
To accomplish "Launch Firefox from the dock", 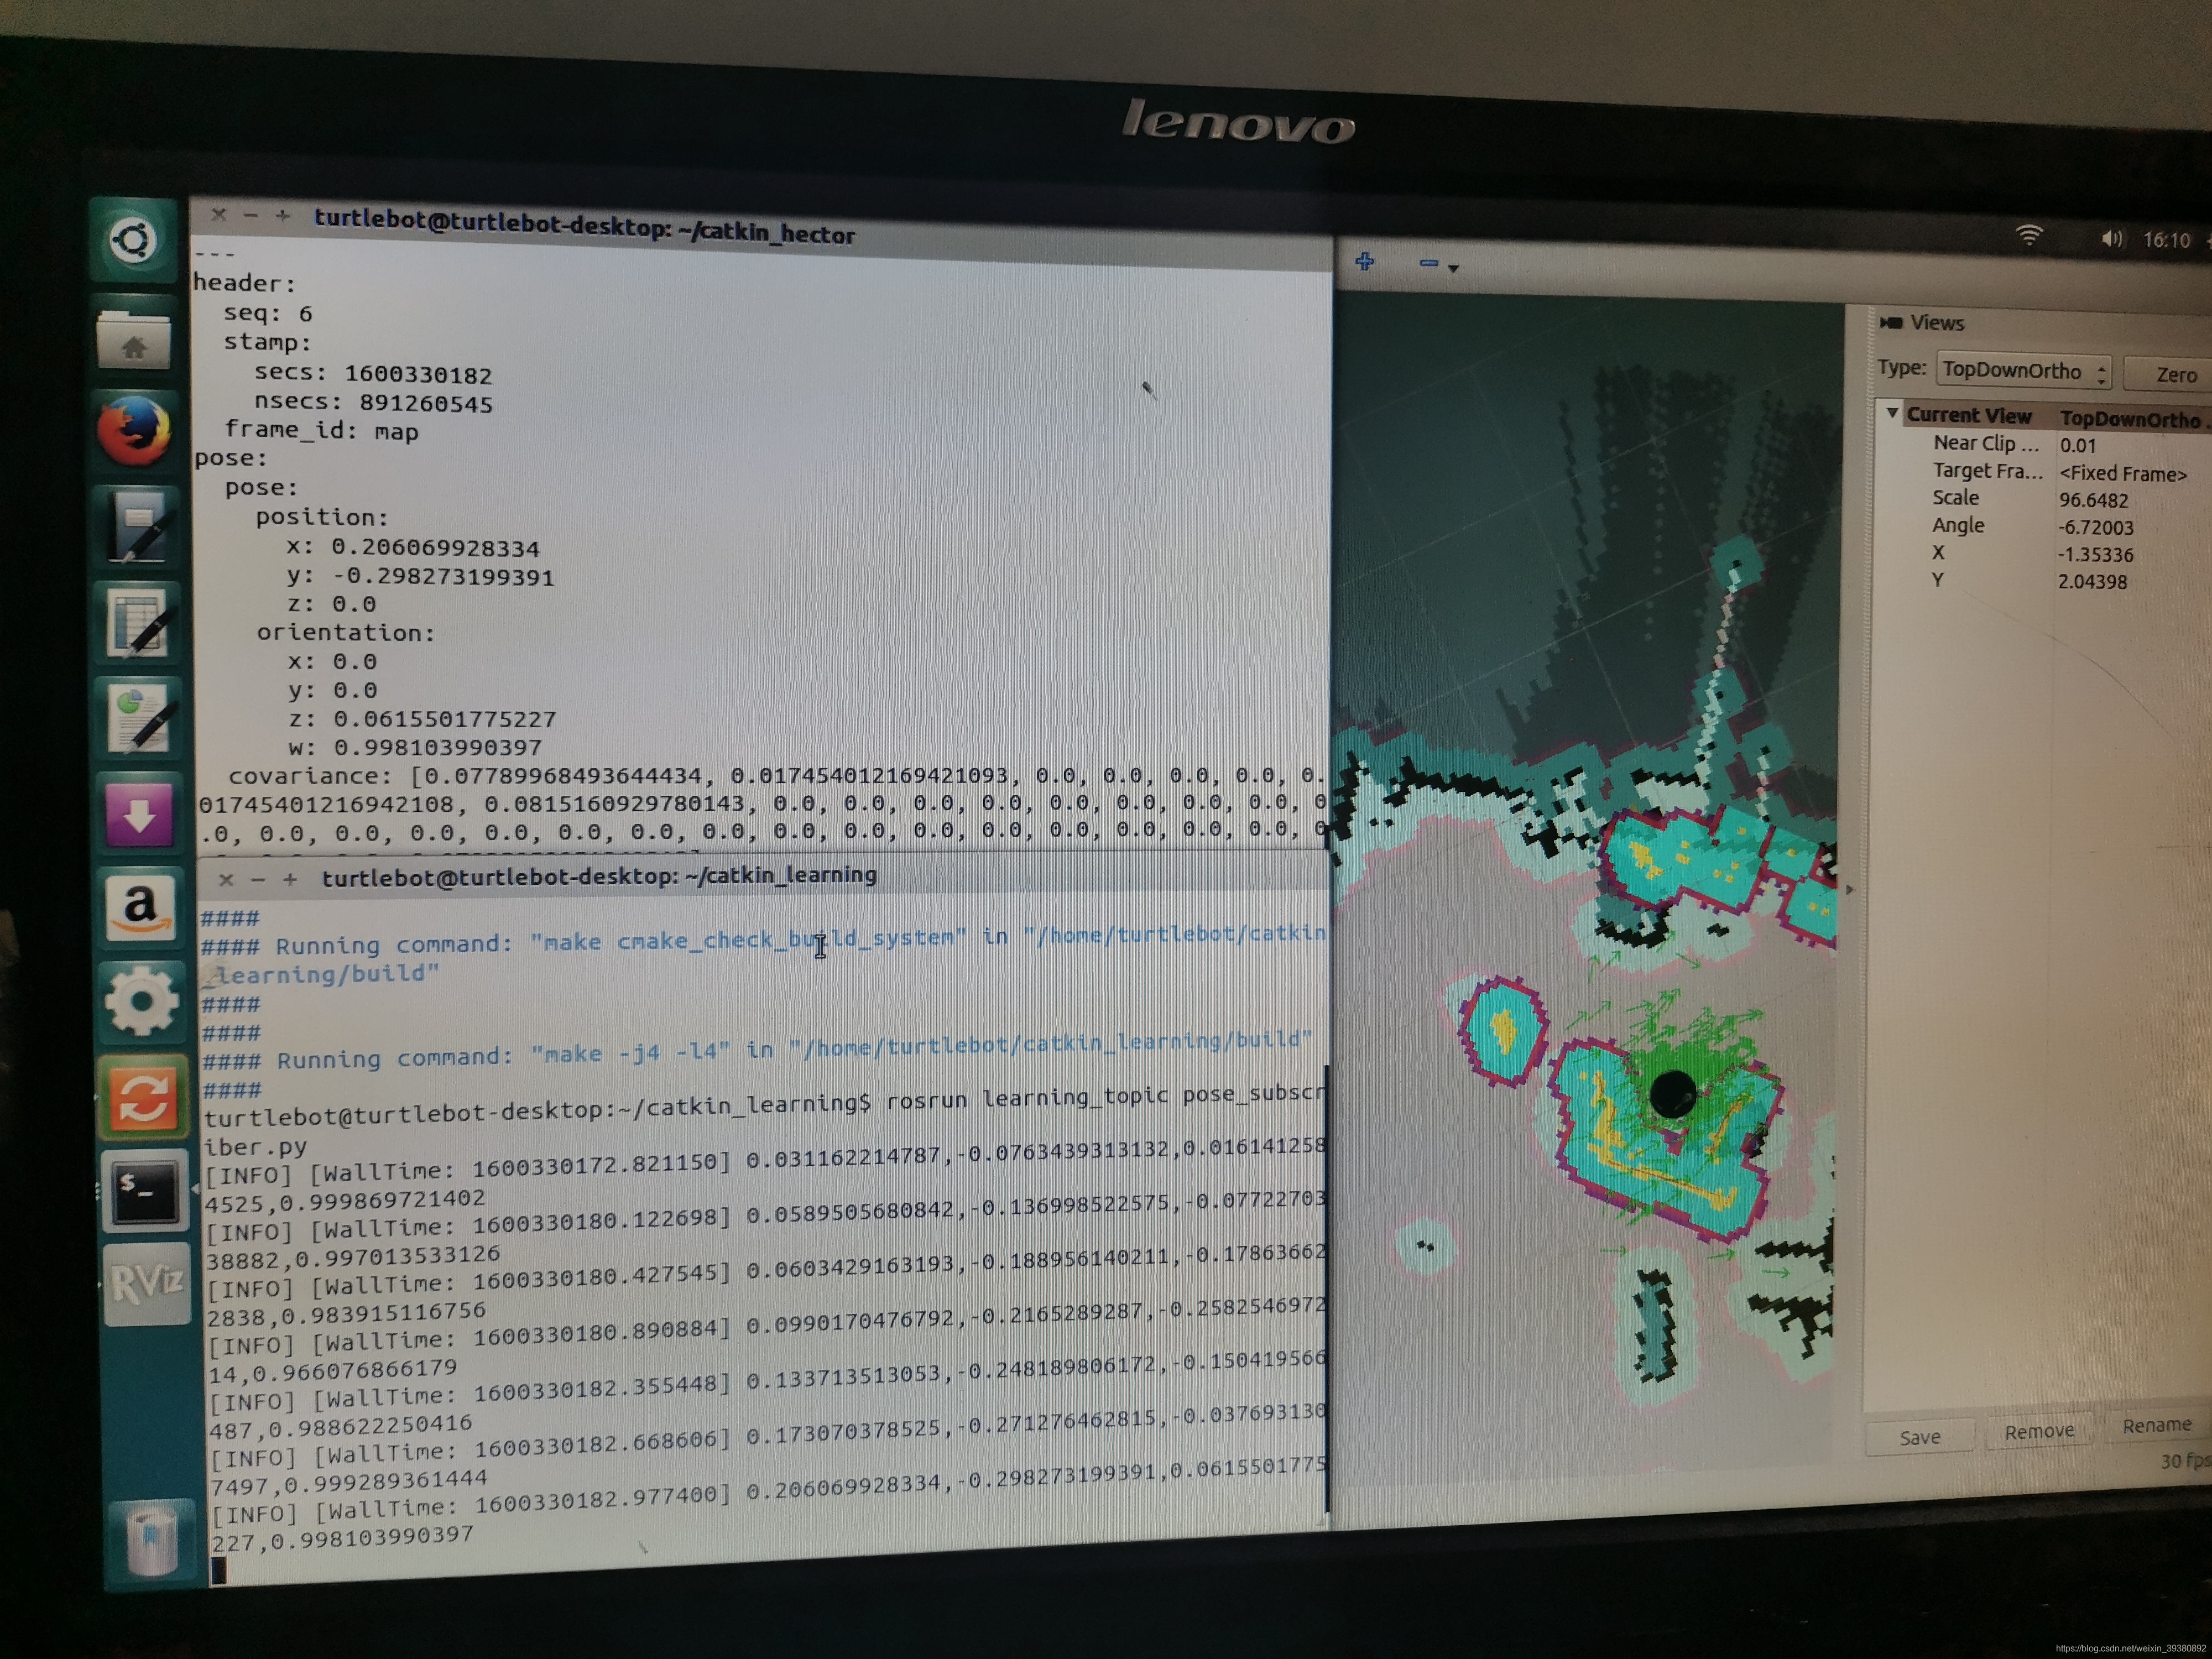I will [x=134, y=431].
